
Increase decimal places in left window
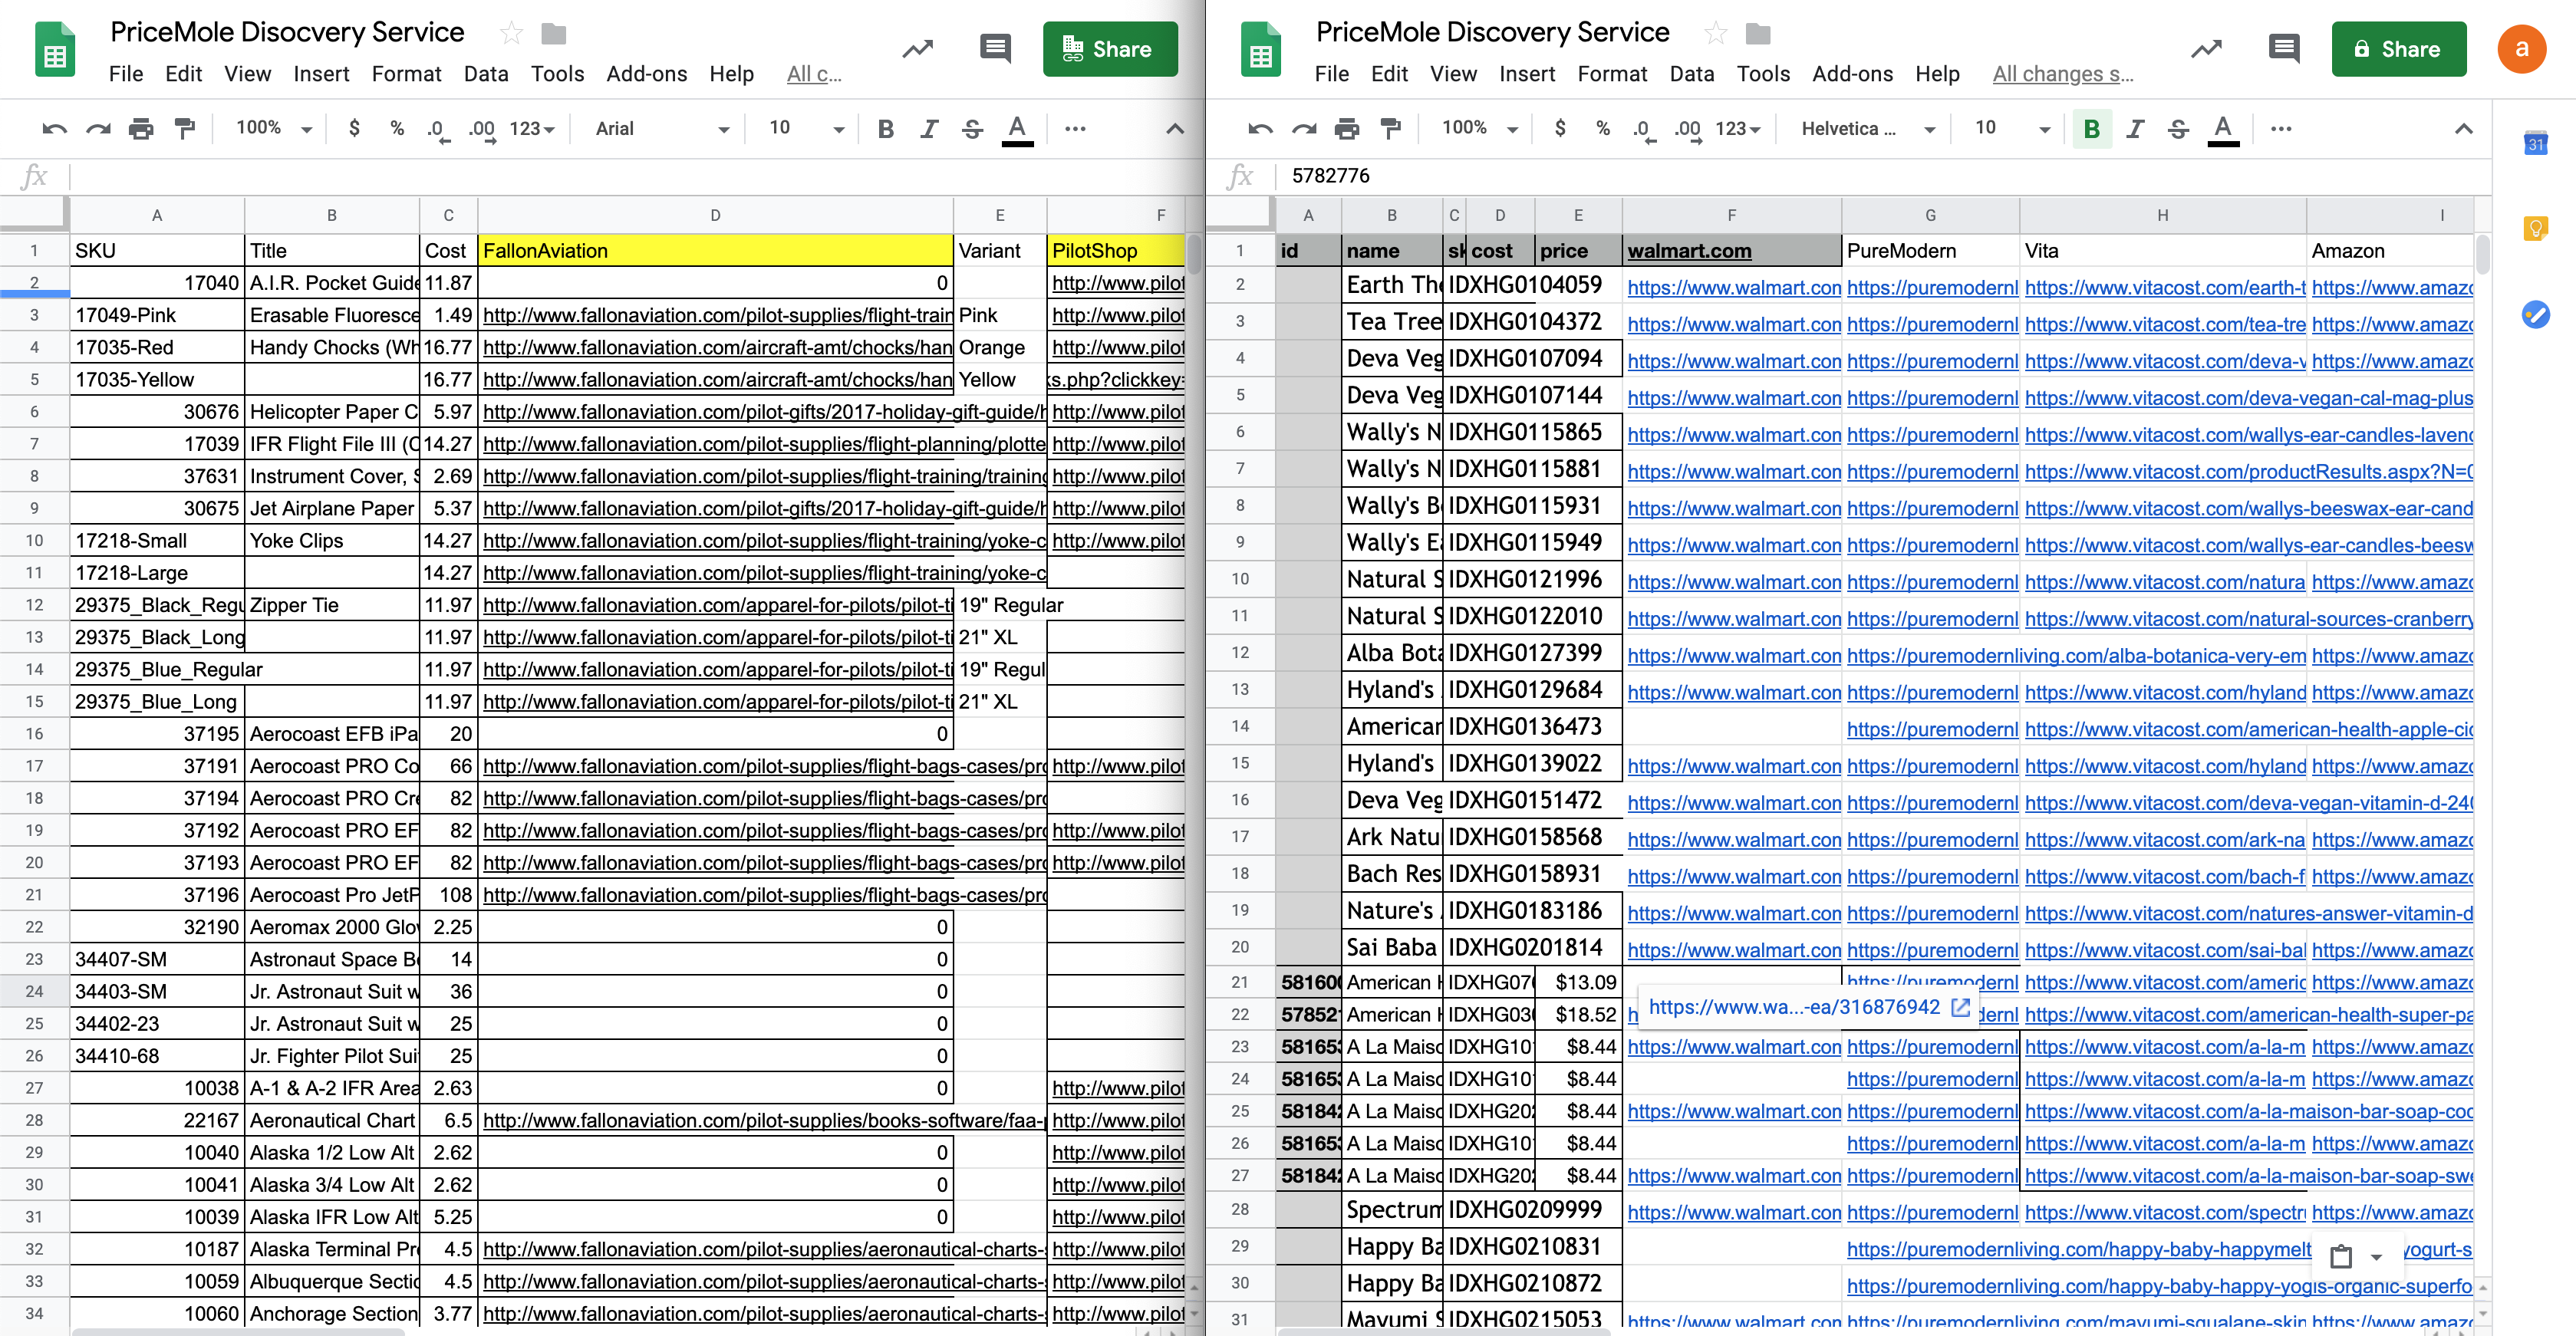[482, 129]
